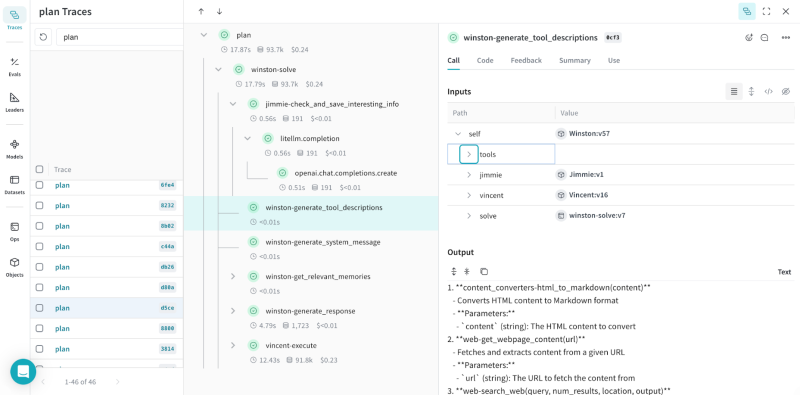Switch to the Feedback tab
This screenshot has height=395, width=800.
pyautogui.click(x=526, y=60)
